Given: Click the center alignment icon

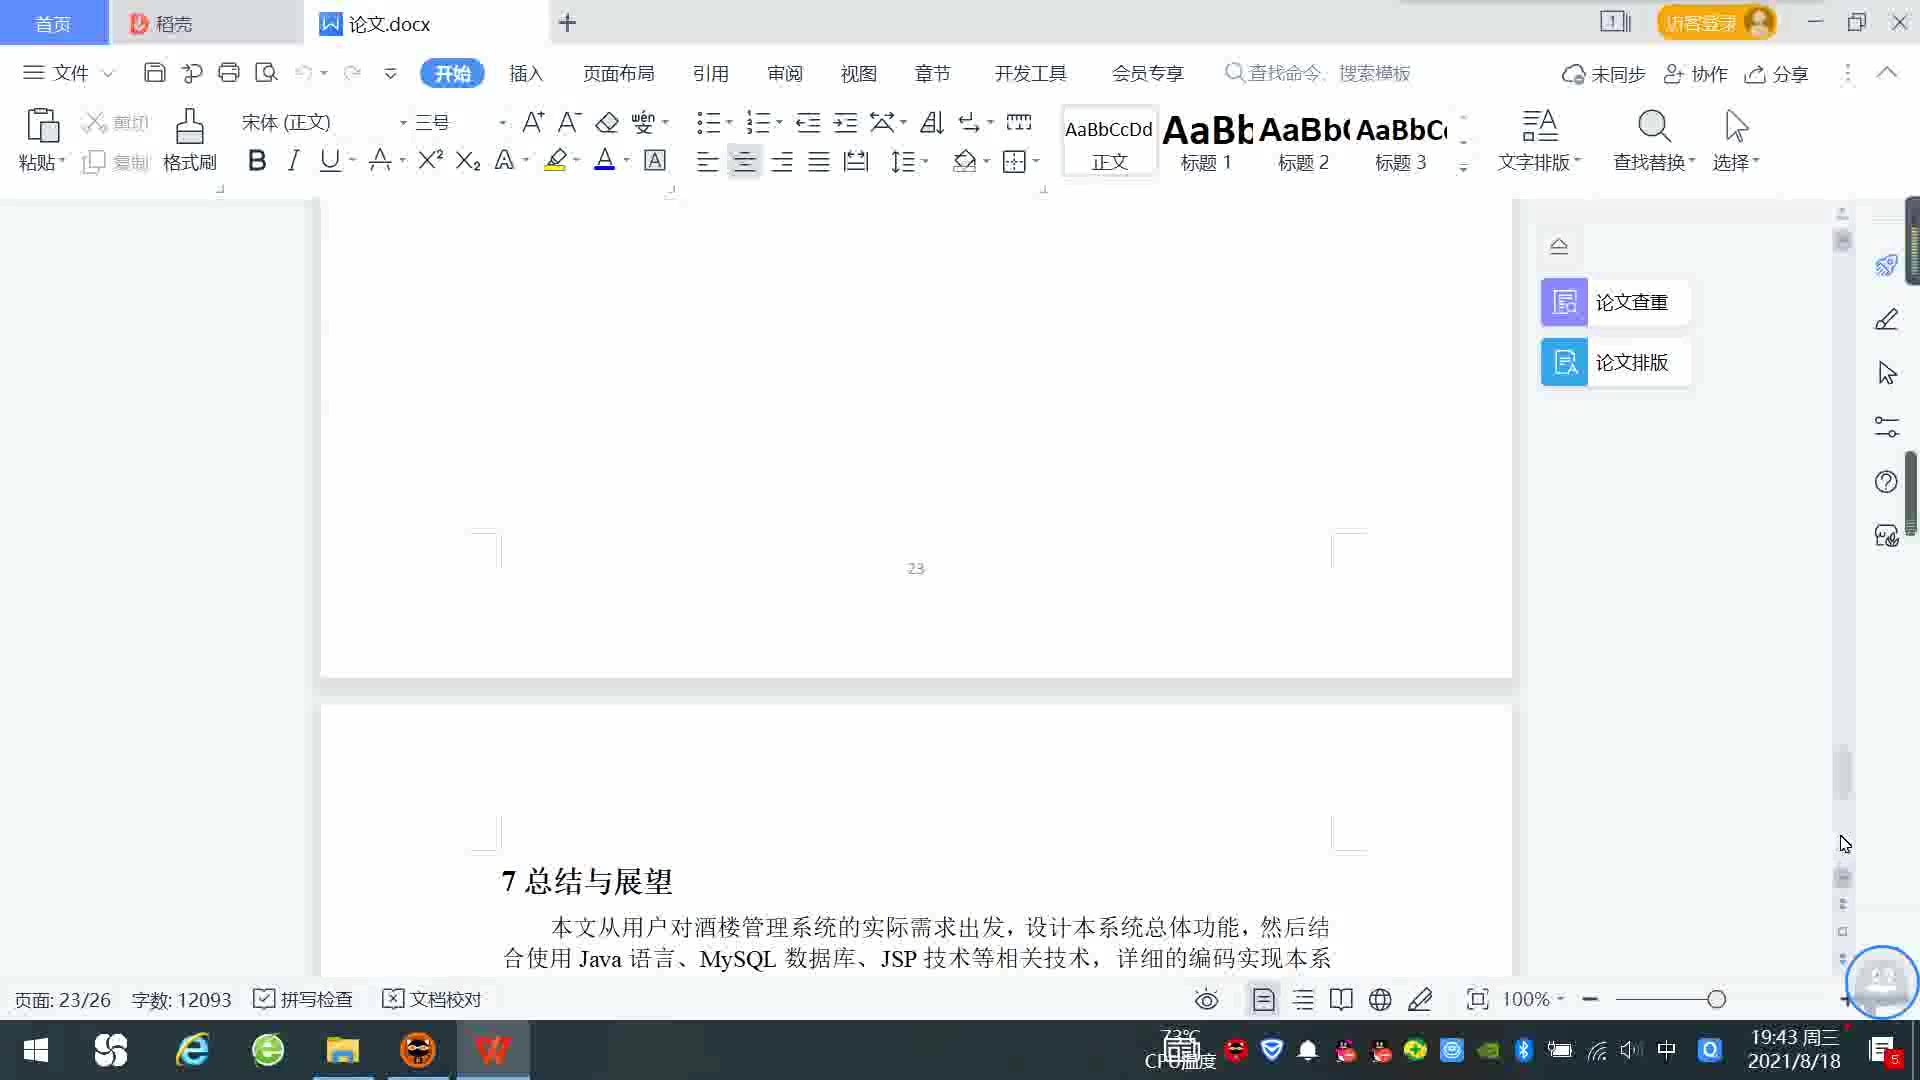Looking at the screenshot, I should (x=744, y=162).
